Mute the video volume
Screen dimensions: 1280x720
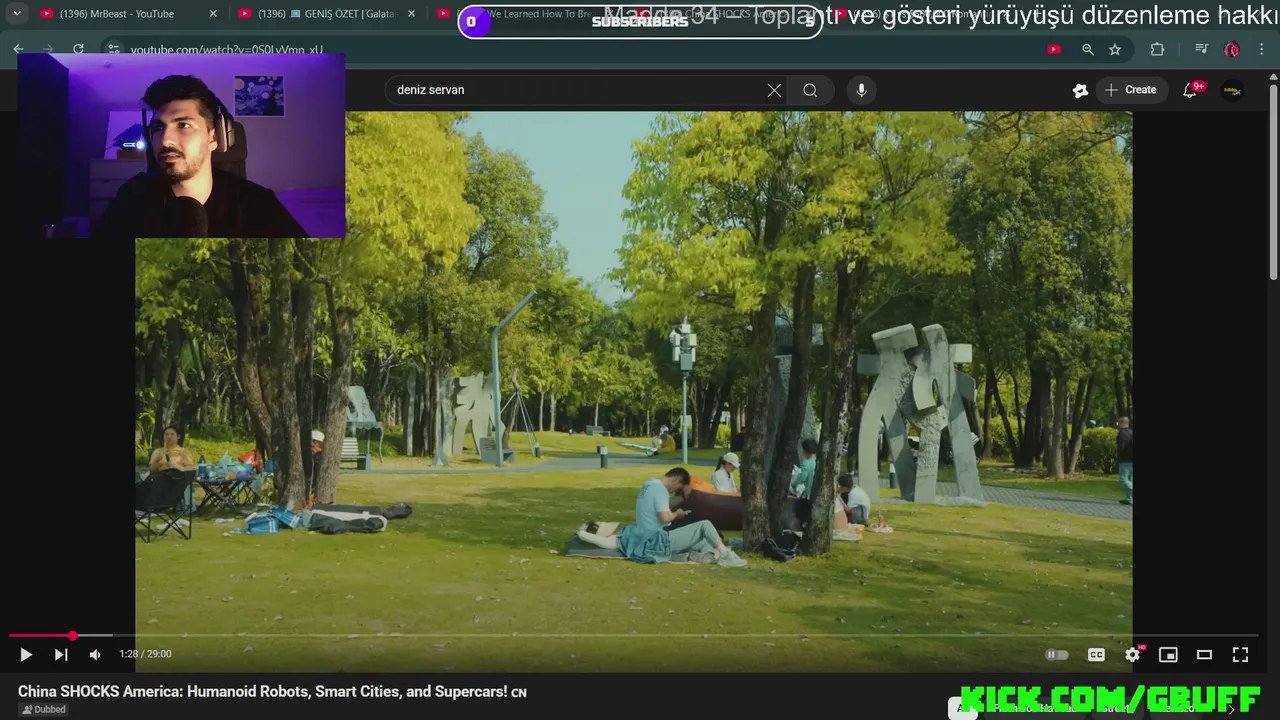tap(95, 654)
